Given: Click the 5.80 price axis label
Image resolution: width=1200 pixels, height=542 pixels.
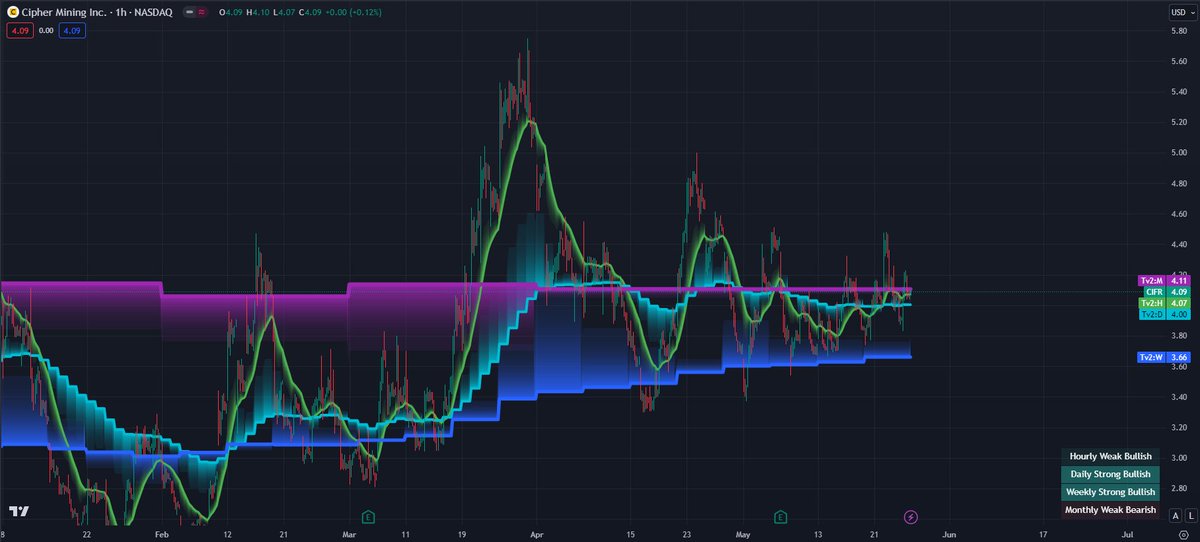Looking at the screenshot, I should coord(1179,32).
